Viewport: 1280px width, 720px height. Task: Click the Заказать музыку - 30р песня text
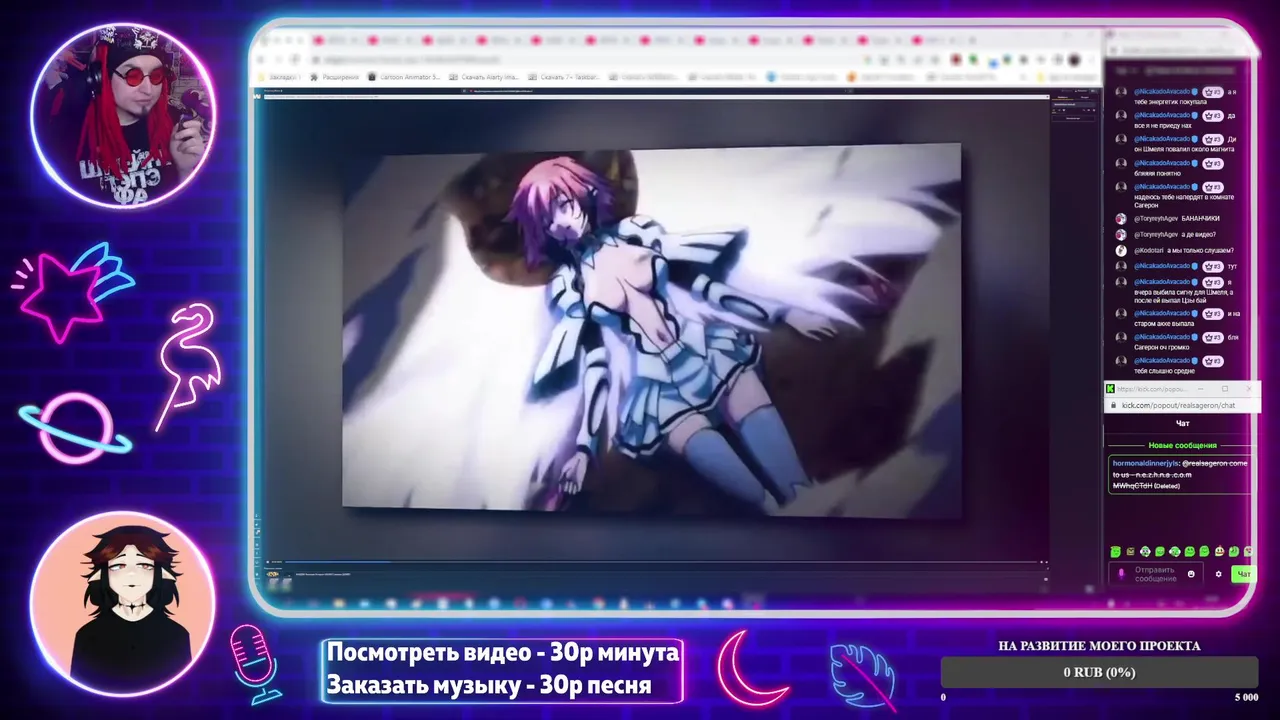coord(489,685)
